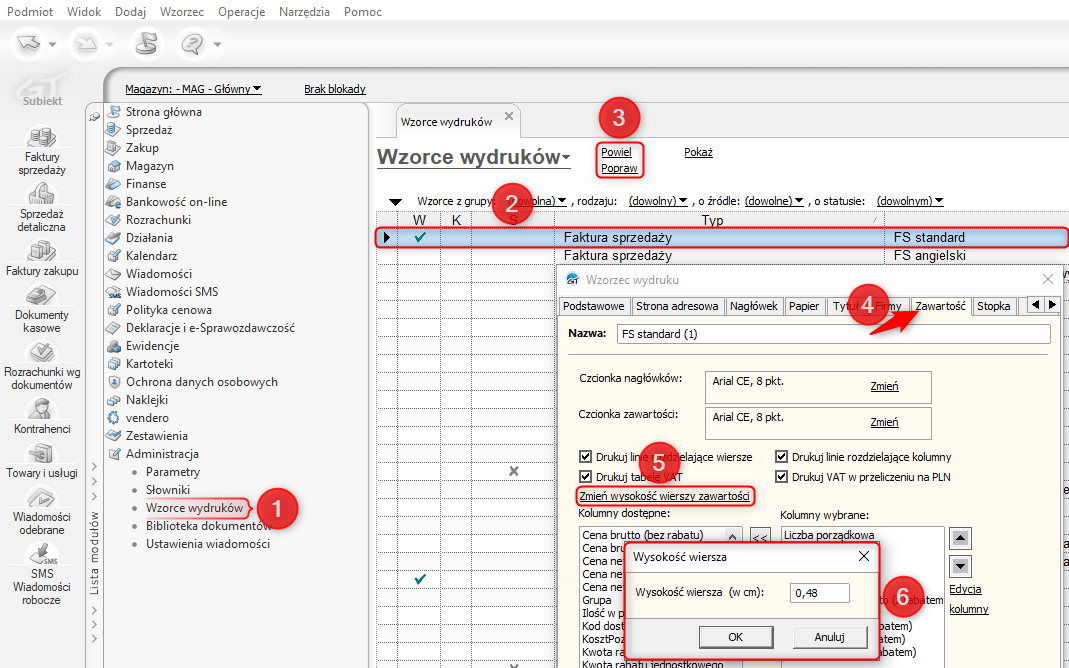Open Wiadomości odebrane sidebar icon
This screenshot has width=1069, height=668.
tap(42, 497)
